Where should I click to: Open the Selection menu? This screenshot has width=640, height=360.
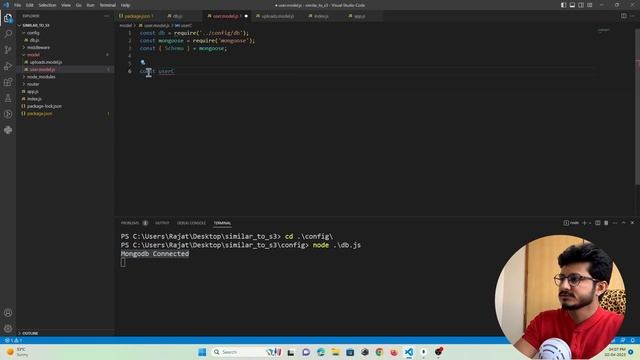[x=47, y=5]
